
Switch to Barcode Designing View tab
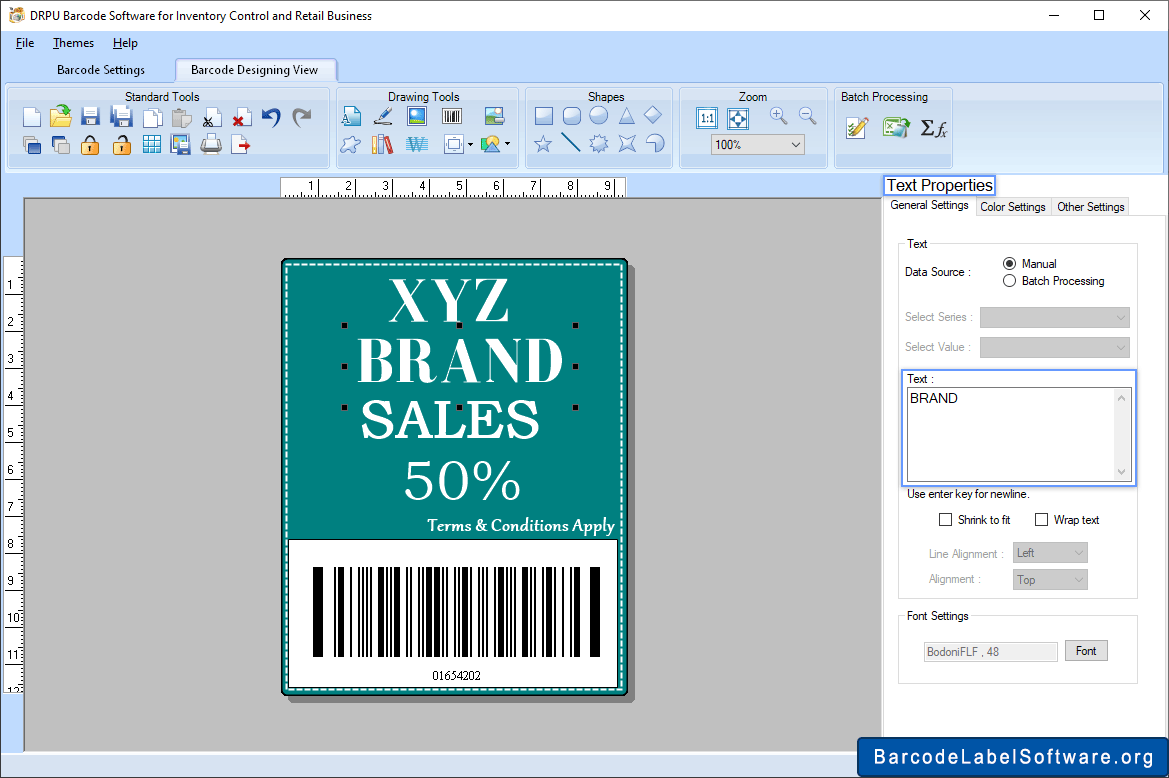point(255,70)
